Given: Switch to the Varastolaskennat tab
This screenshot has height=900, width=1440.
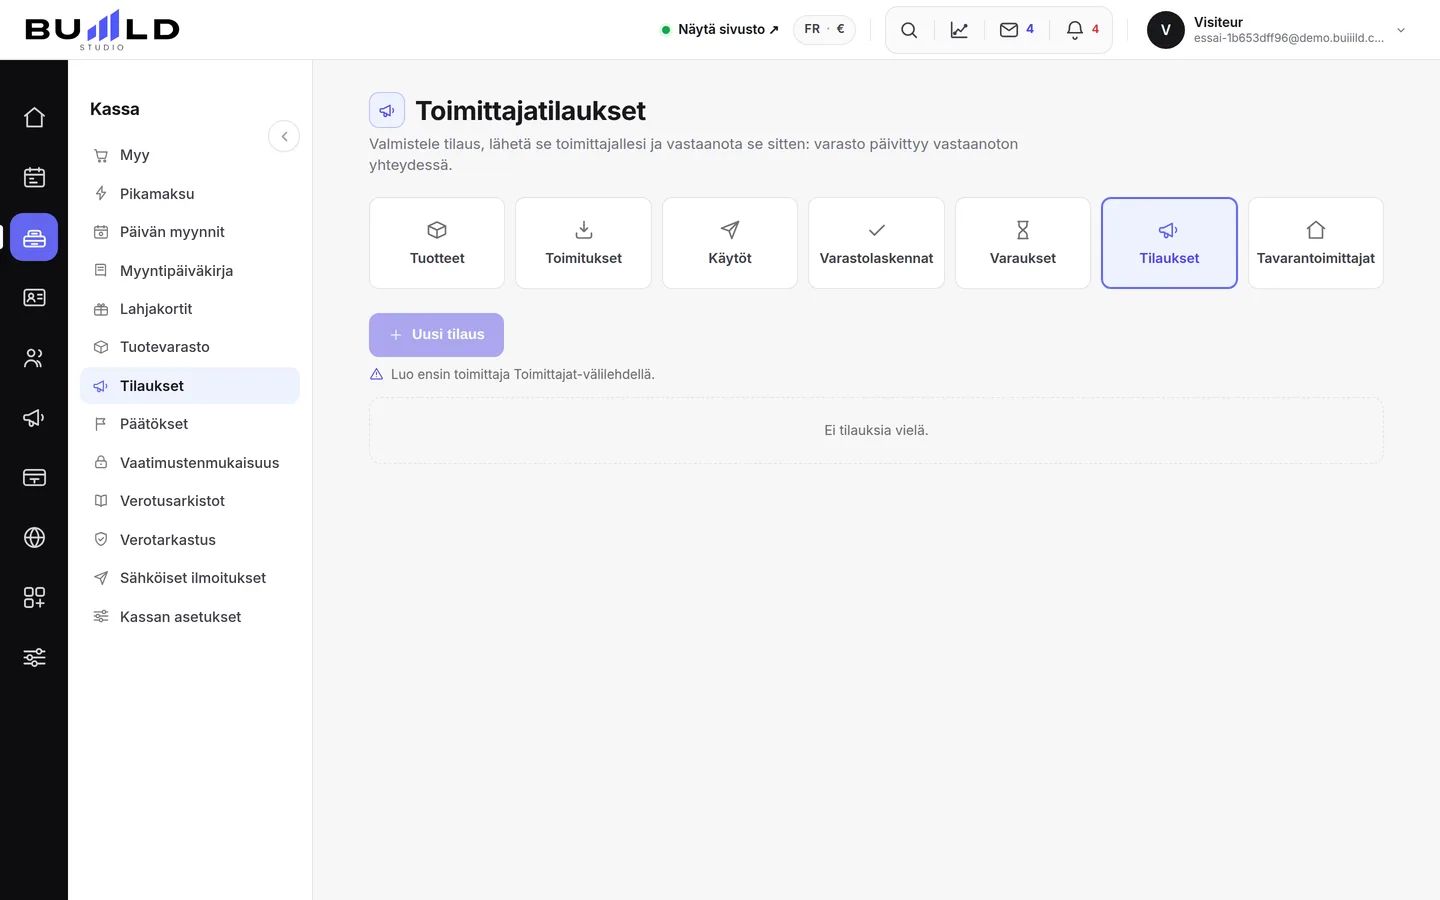Looking at the screenshot, I should point(876,243).
